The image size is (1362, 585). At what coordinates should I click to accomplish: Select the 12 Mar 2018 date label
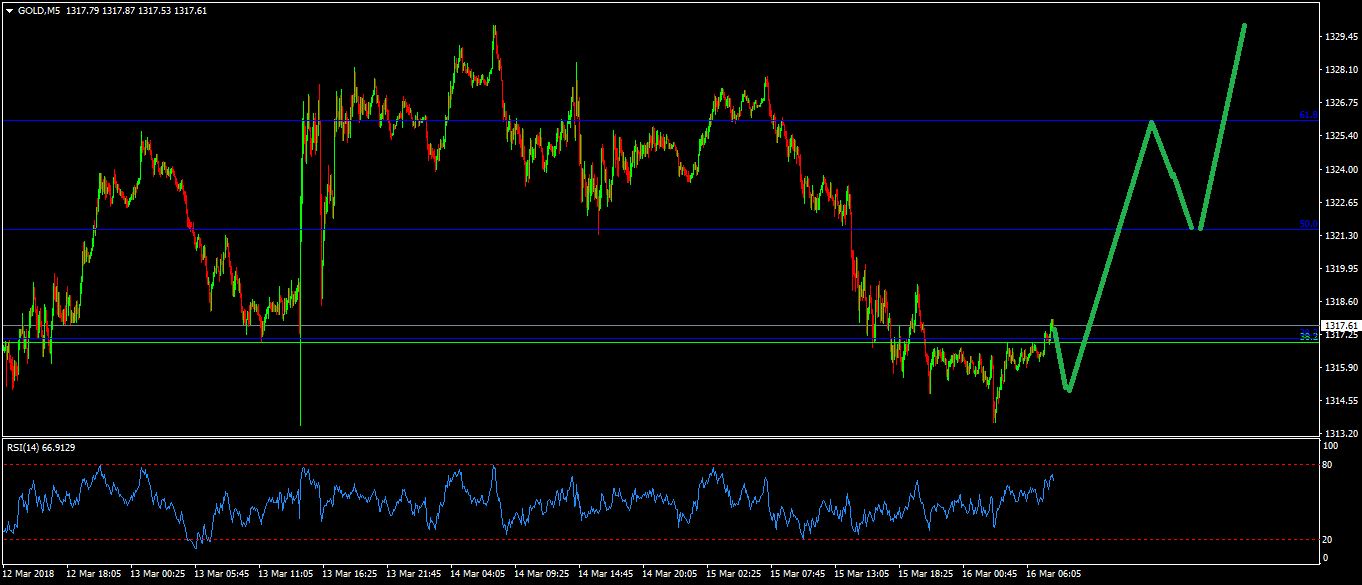[x=30, y=574]
